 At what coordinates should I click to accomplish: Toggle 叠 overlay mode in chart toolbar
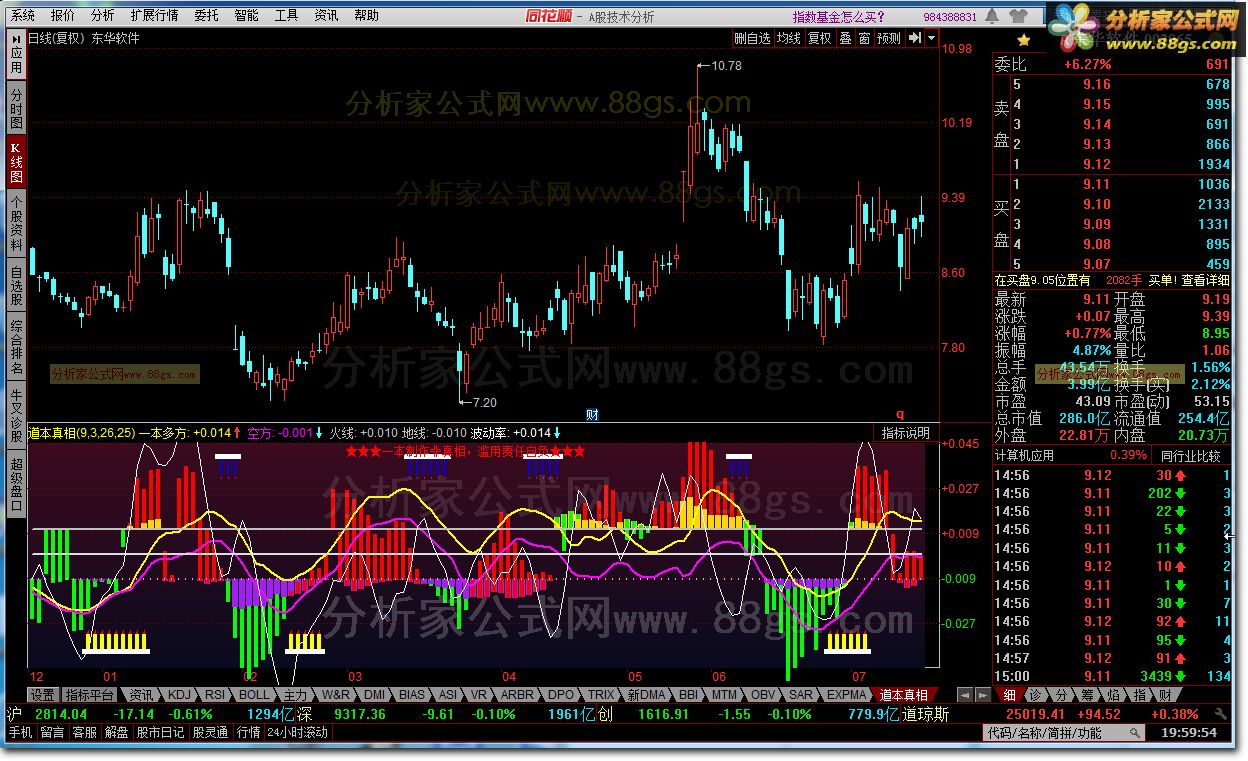point(845,38)
